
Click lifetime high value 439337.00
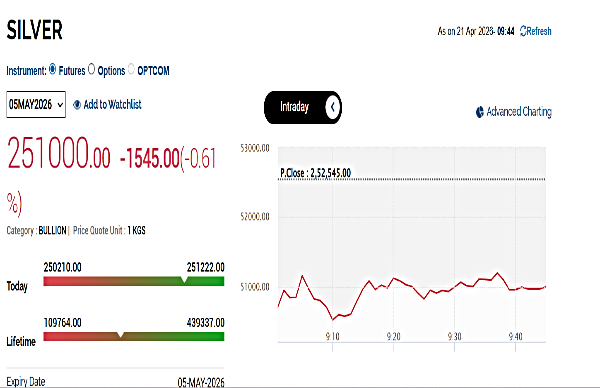pyautogui.click(x=205, y=323)
